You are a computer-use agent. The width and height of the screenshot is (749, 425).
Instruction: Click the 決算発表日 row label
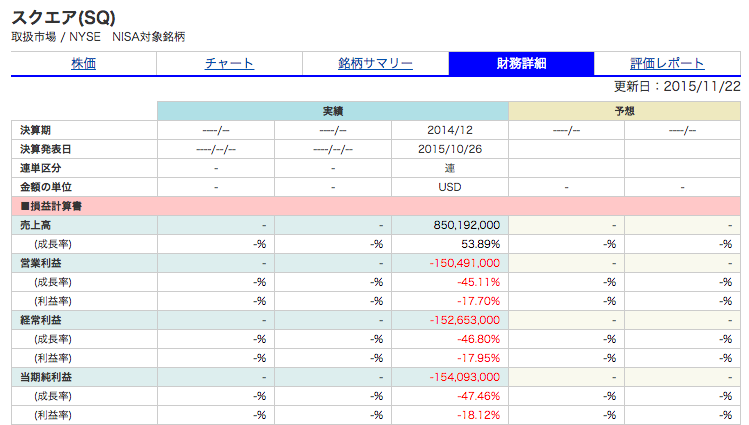point(45,149)
